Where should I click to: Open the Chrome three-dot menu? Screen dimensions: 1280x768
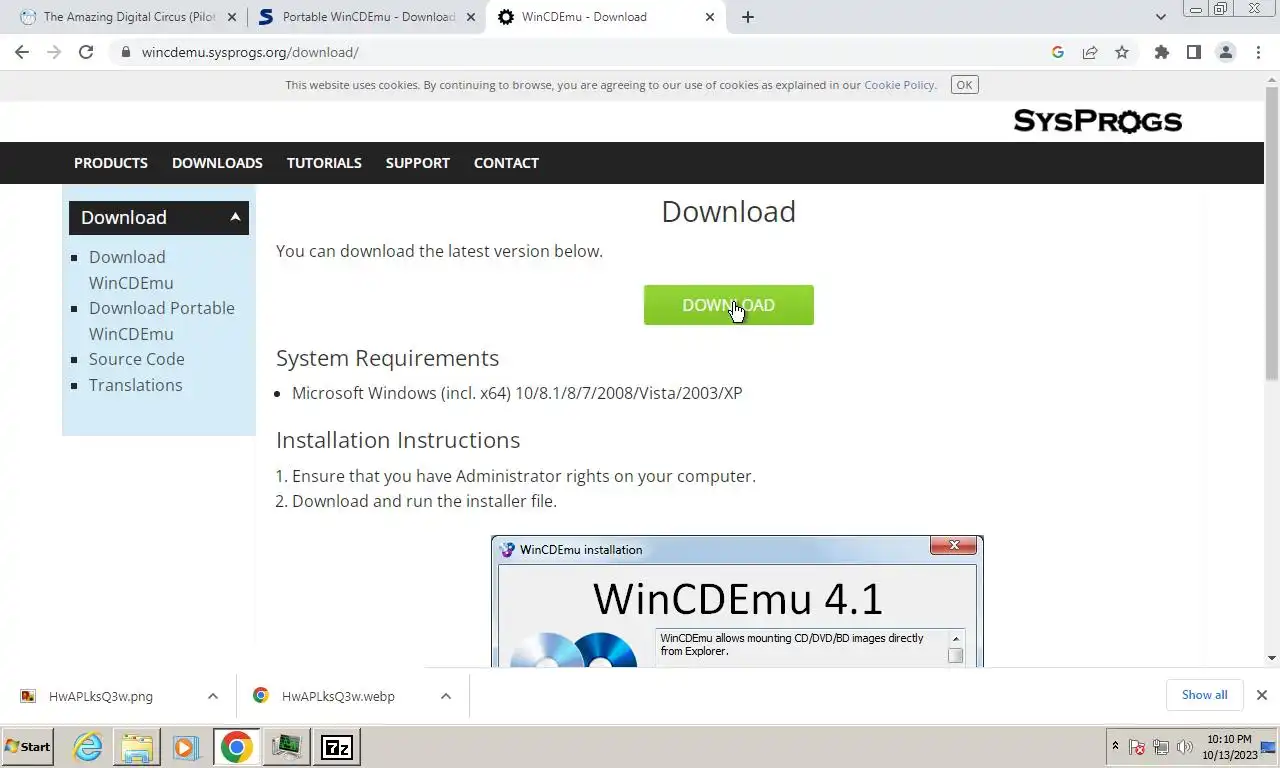[1258, 52]
